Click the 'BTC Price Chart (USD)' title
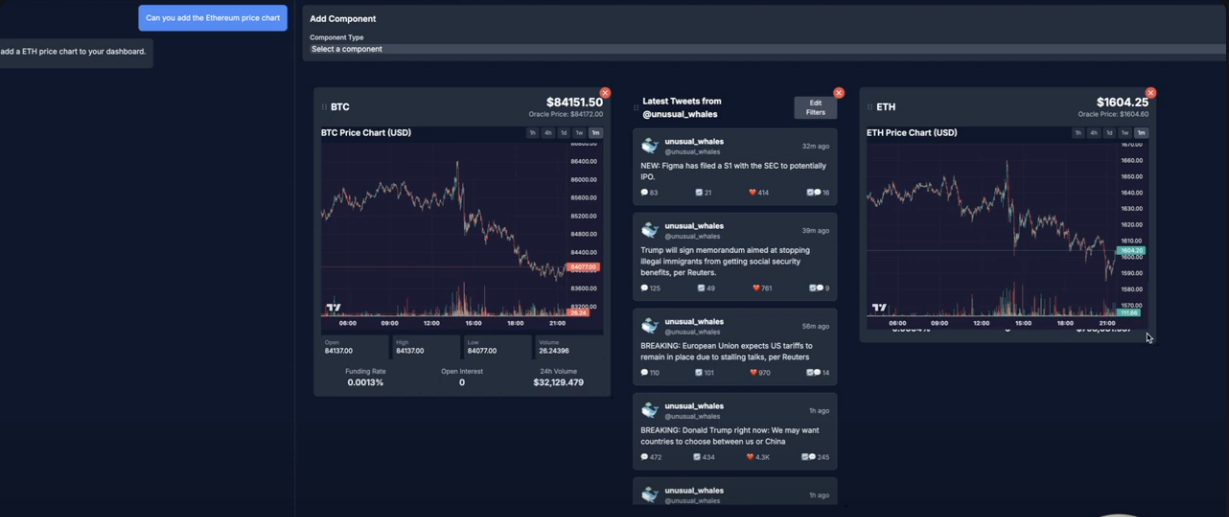Screen dimensions: 1229x517 [x=366, y=132]
